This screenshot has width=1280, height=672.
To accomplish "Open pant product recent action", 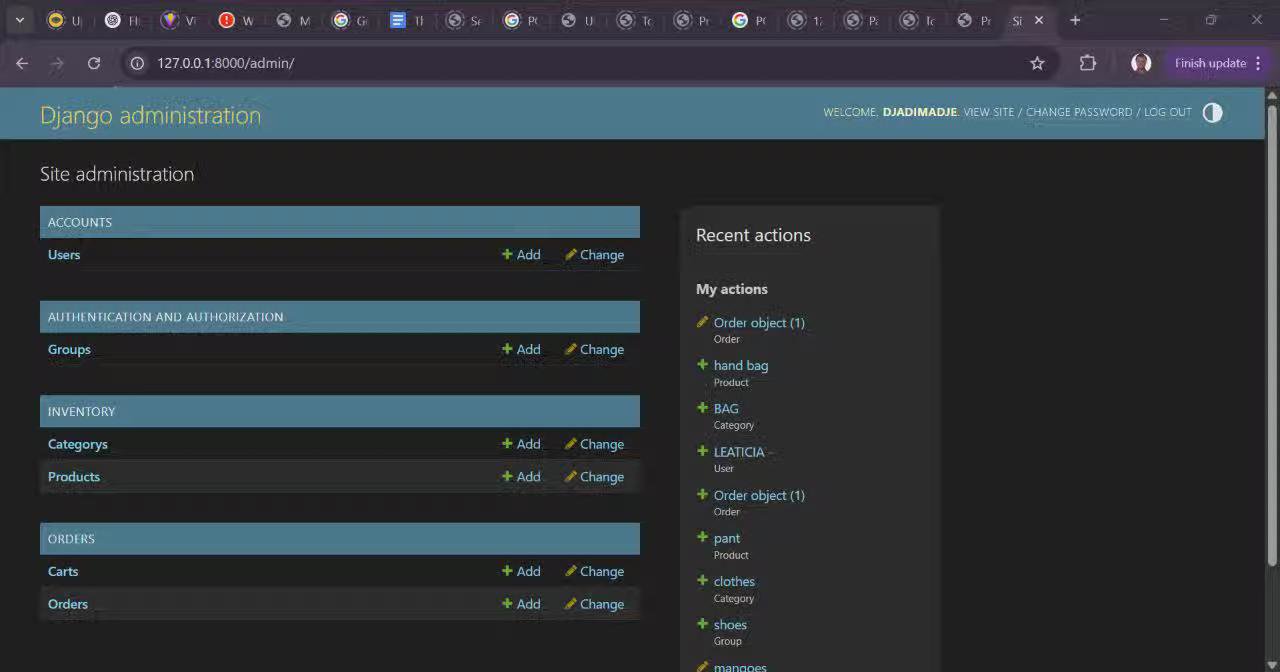I will click(x=727, y=539).
